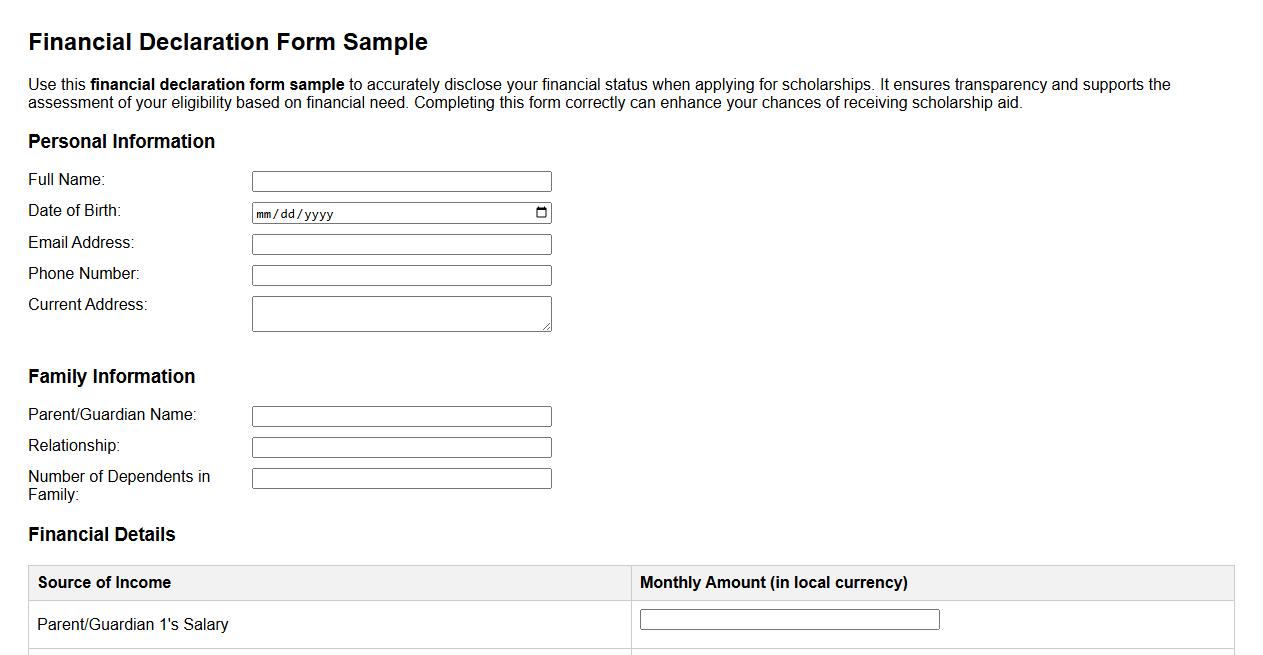Click the Parent/Guardian Name input field
This screenshot has height=655, width=1263.
point(401,416)
